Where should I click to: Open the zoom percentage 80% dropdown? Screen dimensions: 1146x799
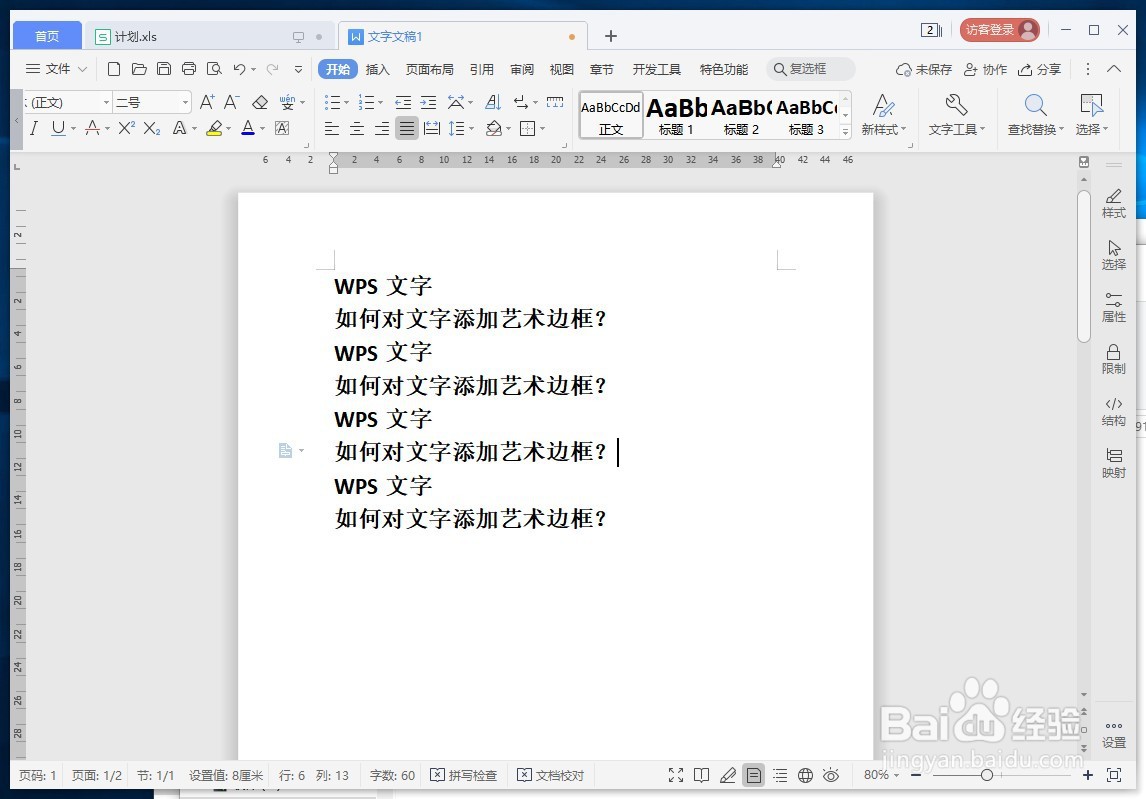point(881,775)
